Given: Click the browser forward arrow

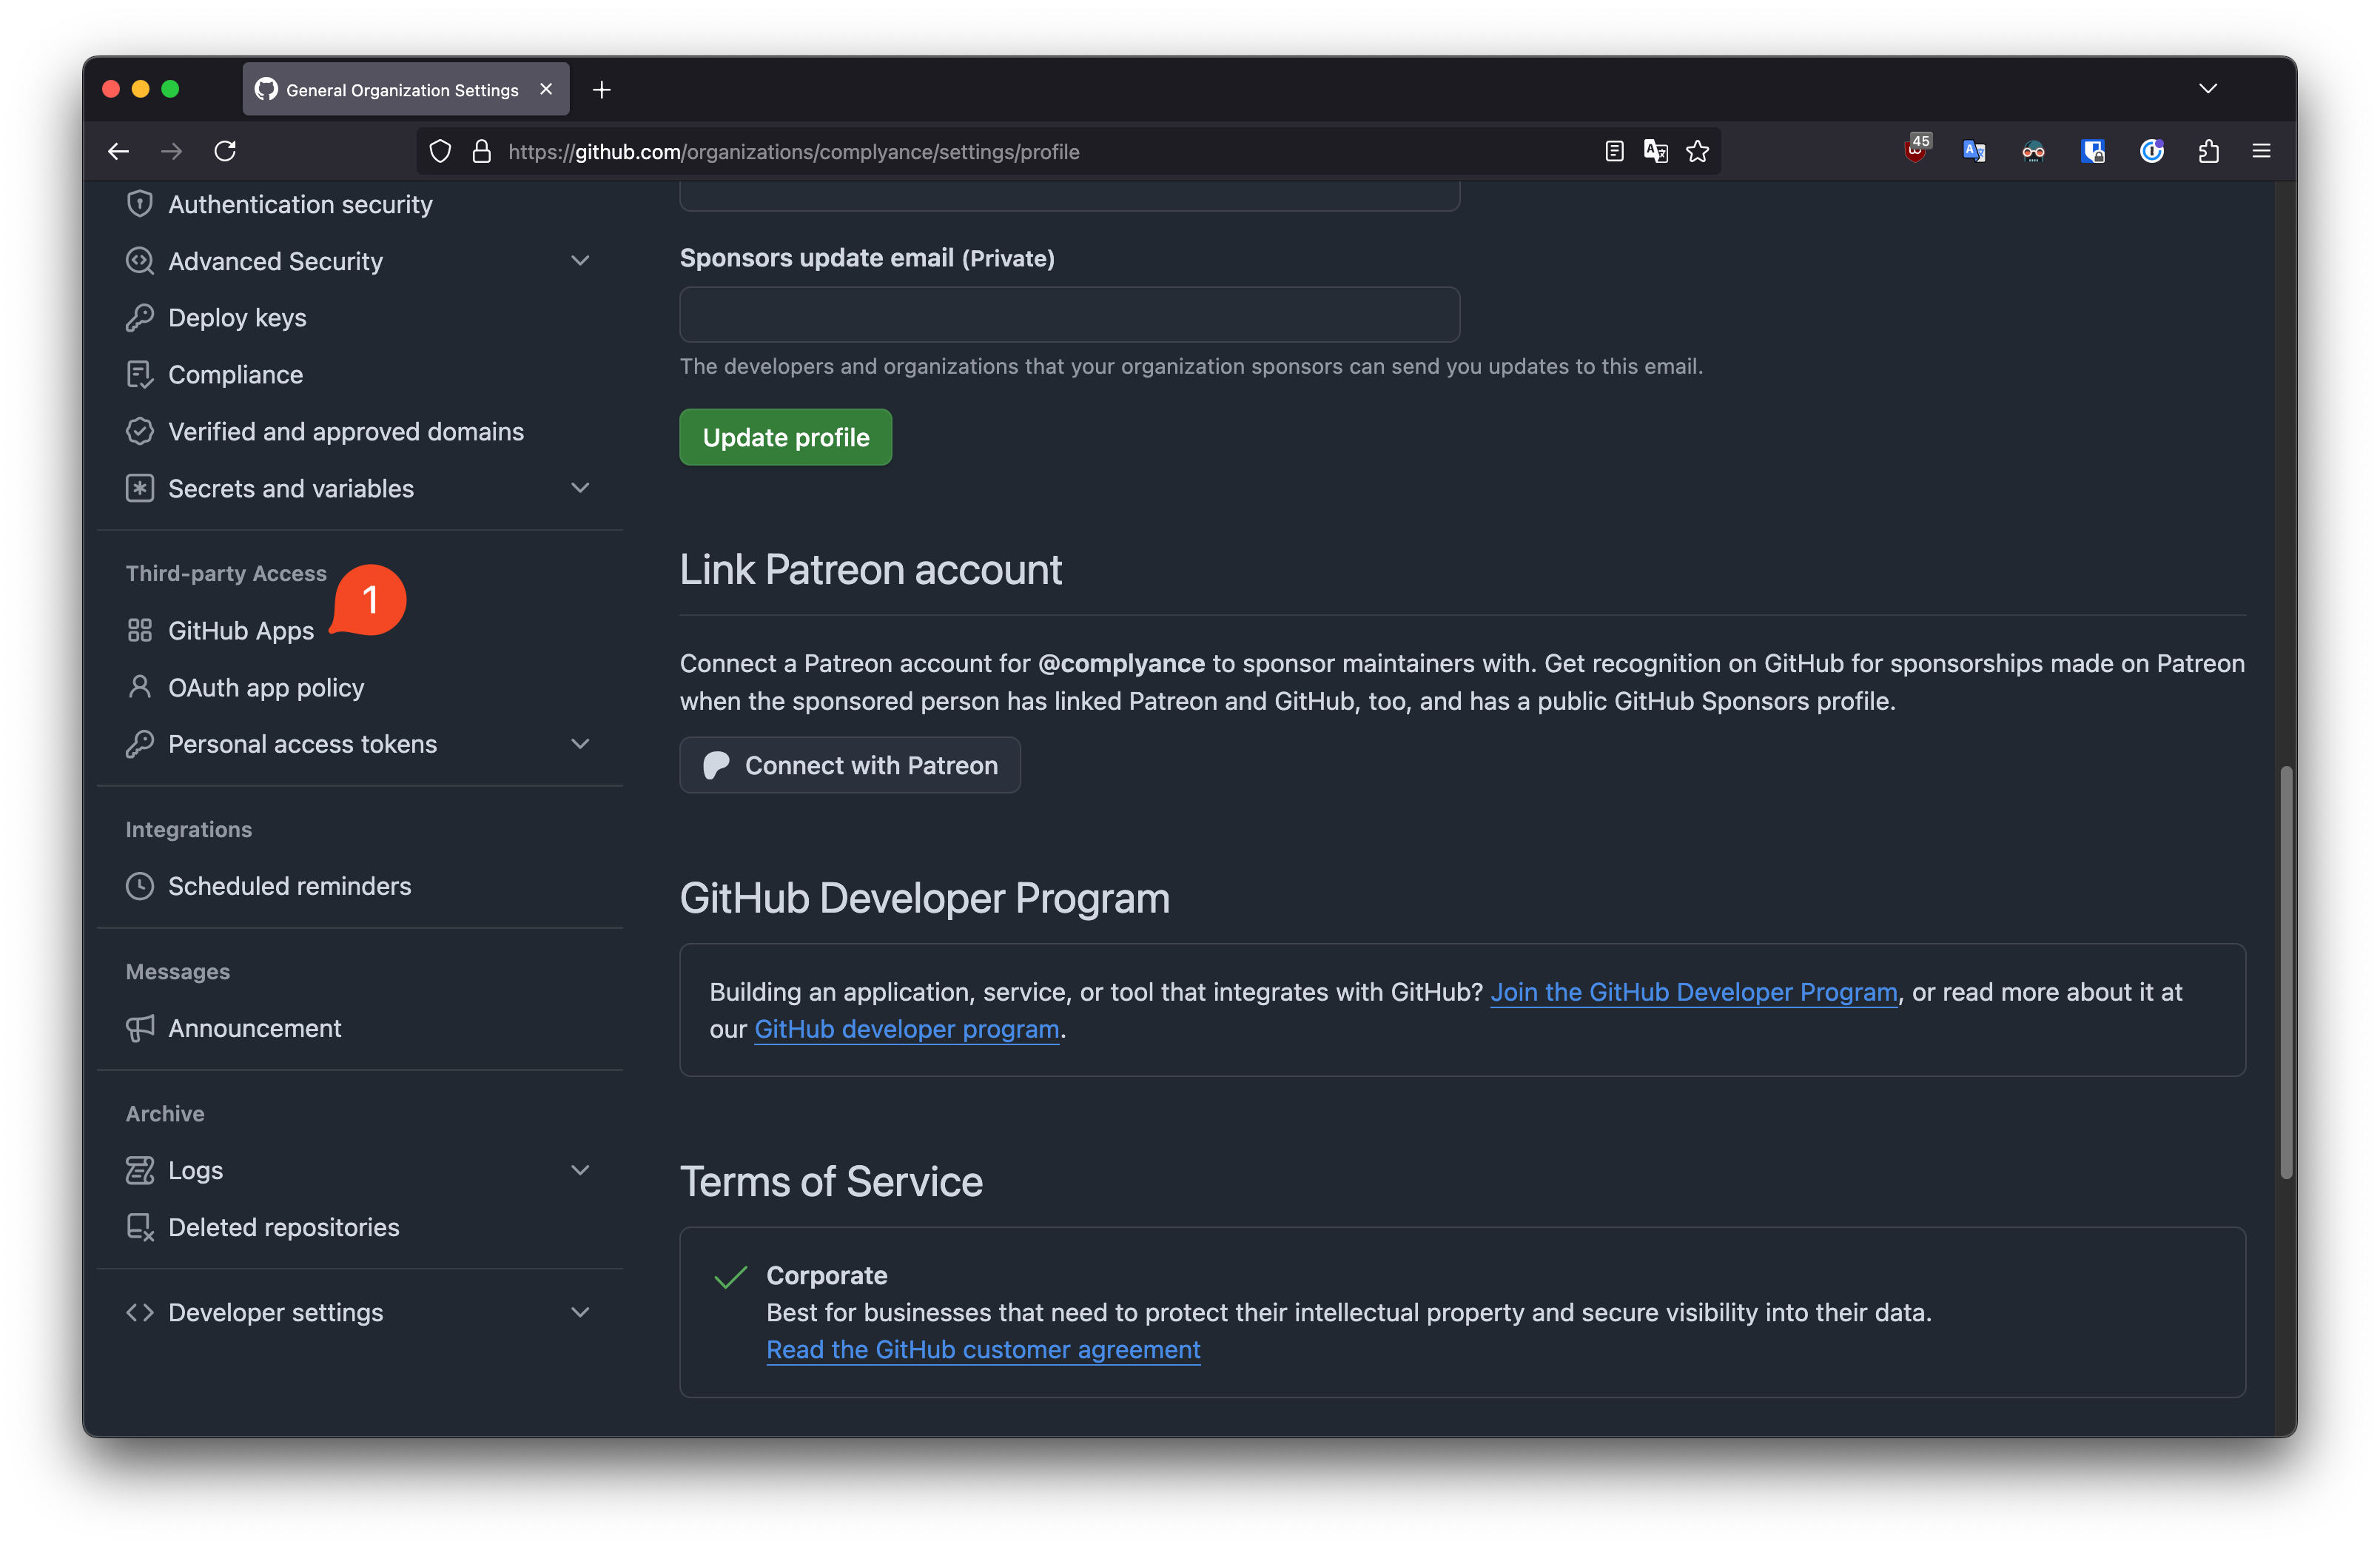Looking at the screenshot, I should [172, 151].
